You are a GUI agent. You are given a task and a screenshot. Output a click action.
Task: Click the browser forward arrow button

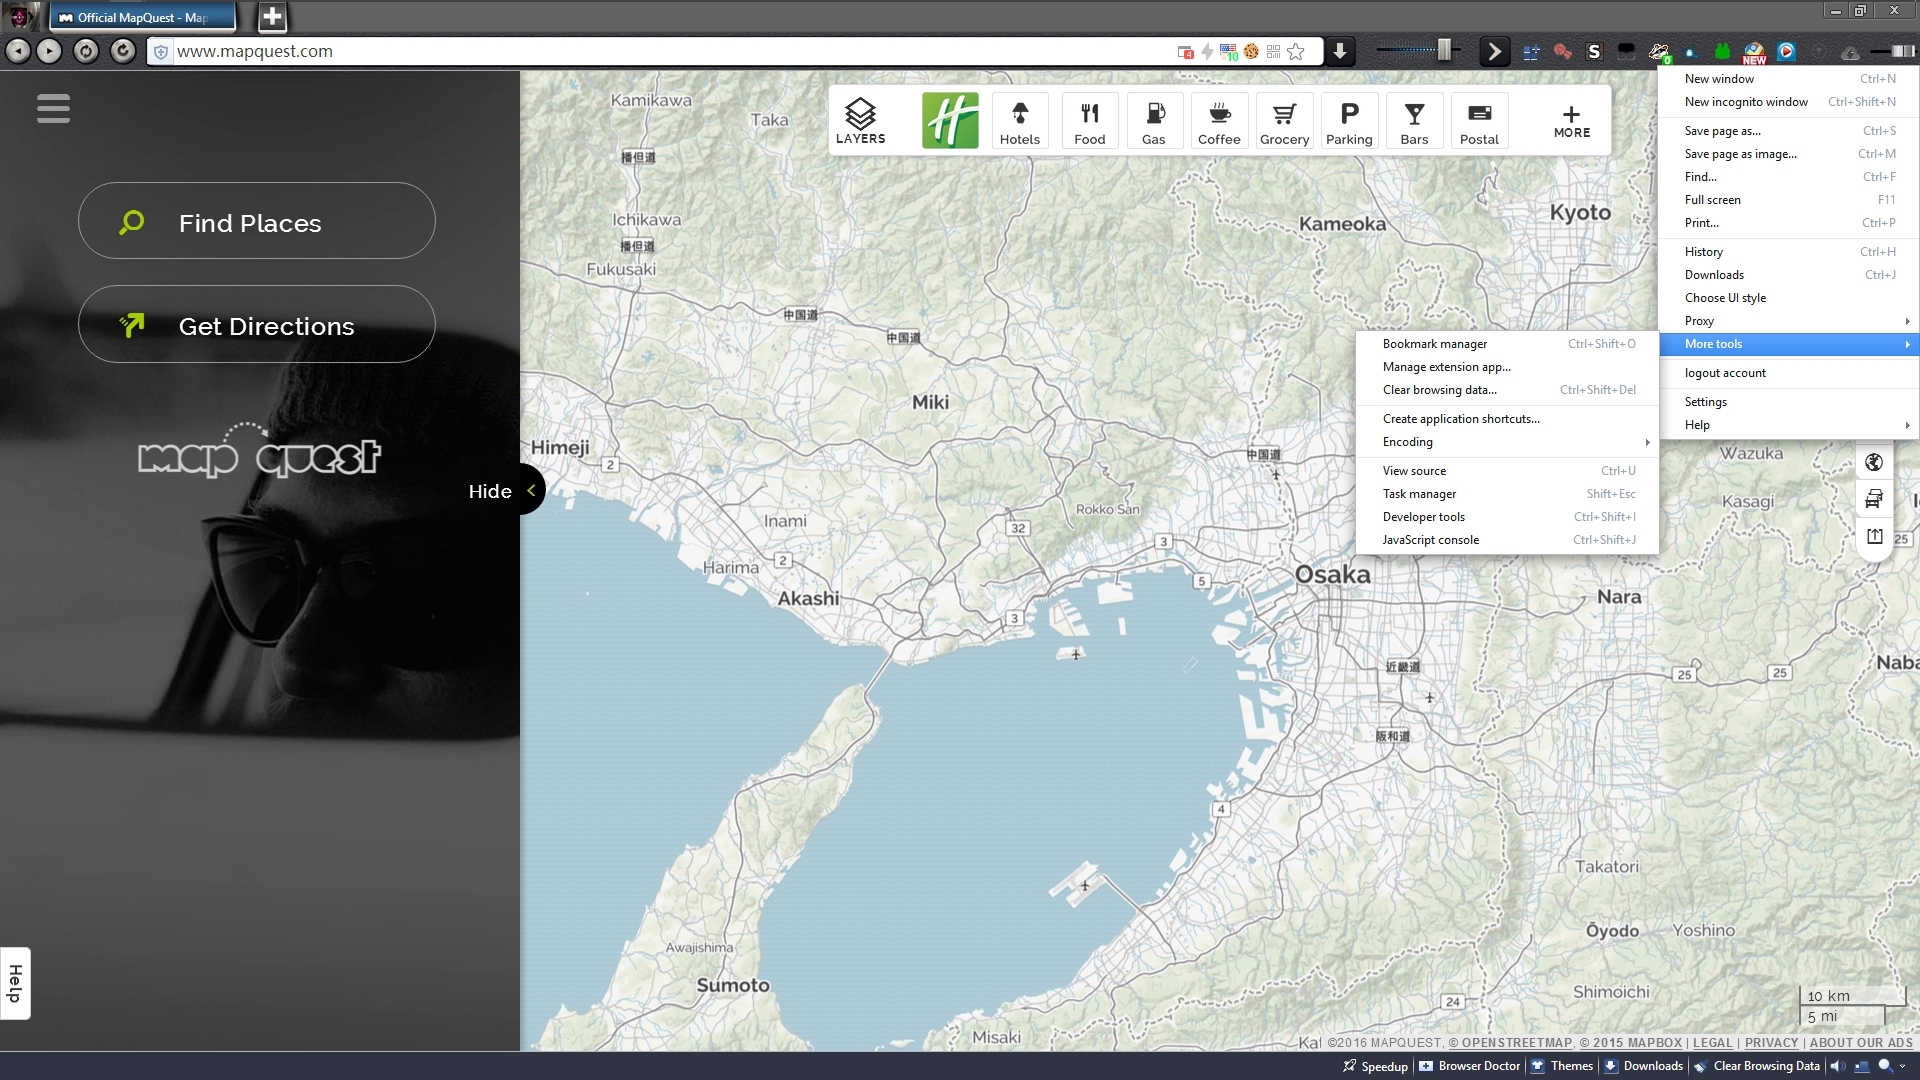coord(50,51)
